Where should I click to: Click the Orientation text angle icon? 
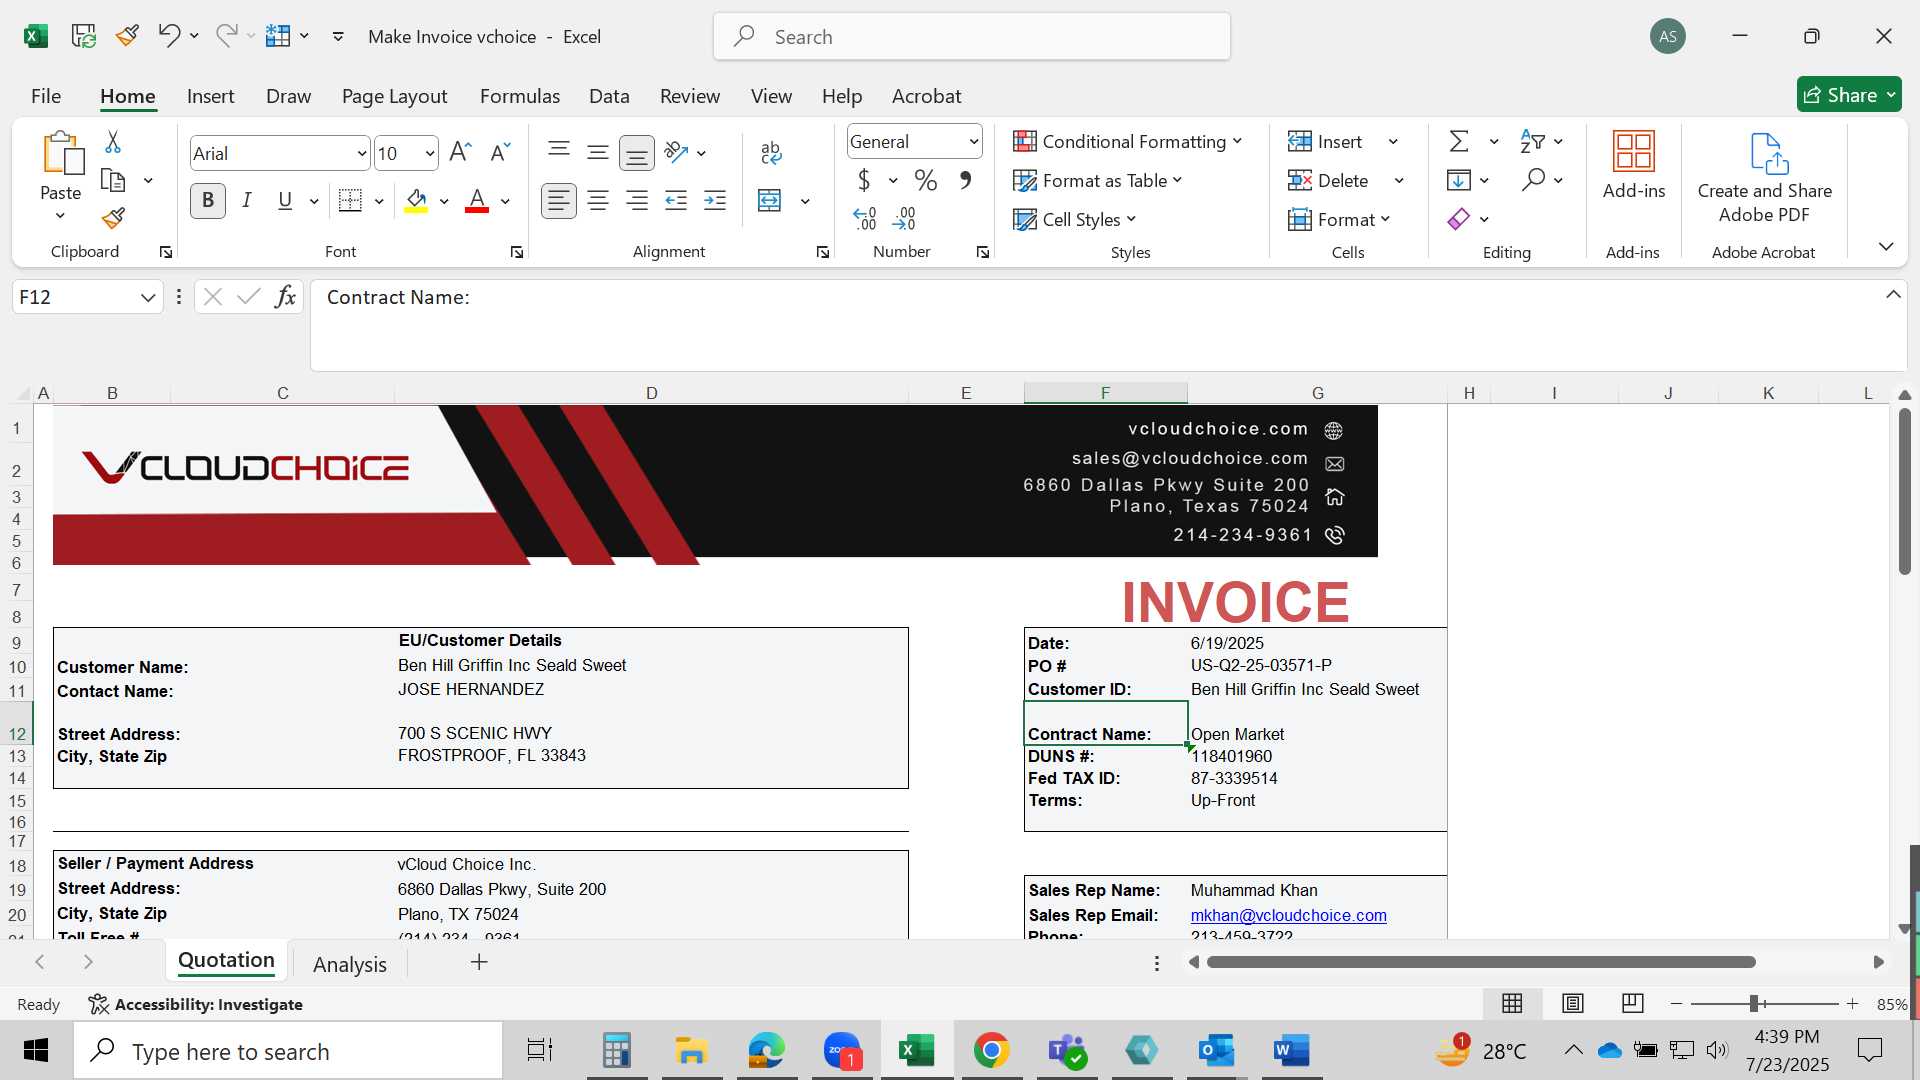(x=677, y=152)
